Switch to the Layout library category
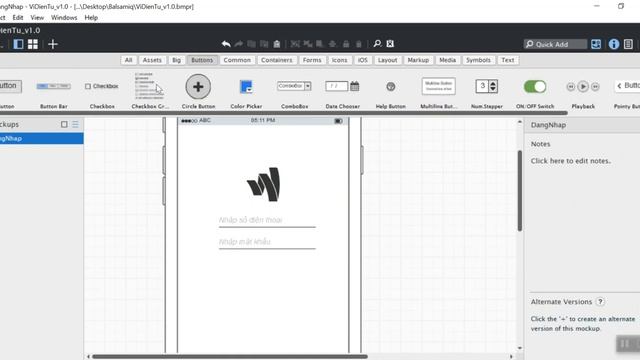 [387, 60]
